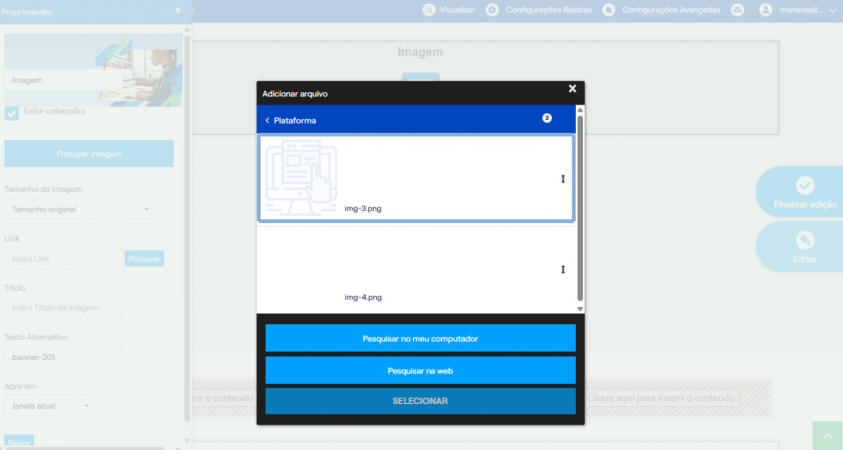This screenshot has height=450, width=843.
Task: Expand the marianasil user menu arrow
Action: click(x=833, y=10)
